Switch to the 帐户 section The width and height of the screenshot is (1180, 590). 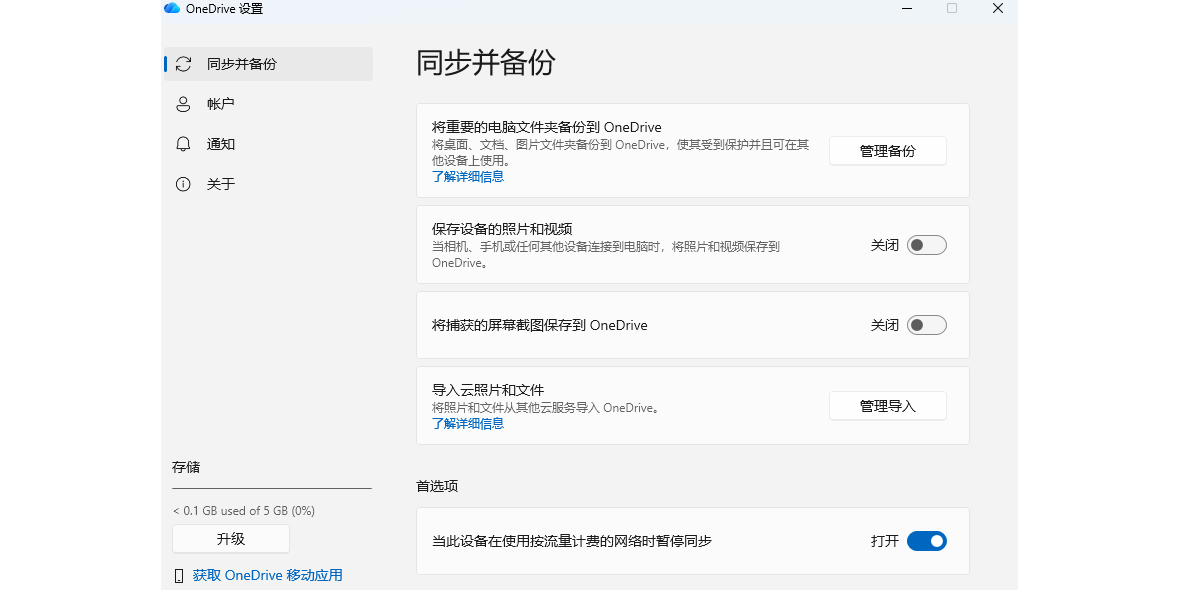269,104
